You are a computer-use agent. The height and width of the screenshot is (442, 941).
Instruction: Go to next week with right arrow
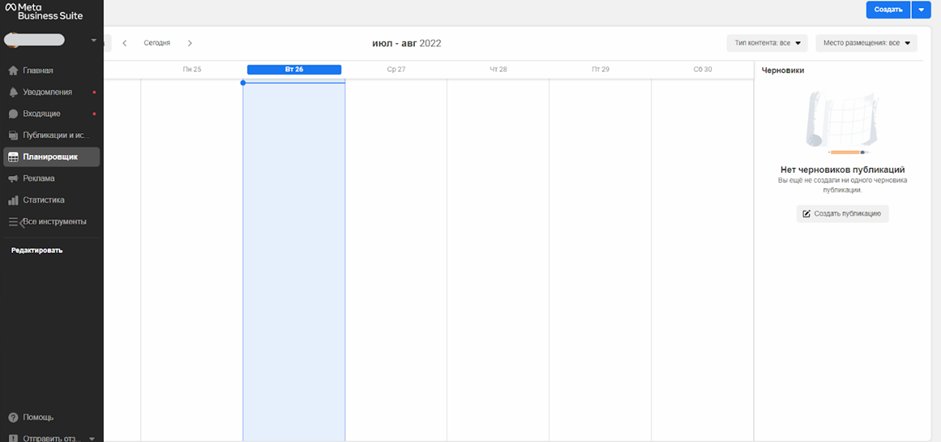tap(190, 43)
